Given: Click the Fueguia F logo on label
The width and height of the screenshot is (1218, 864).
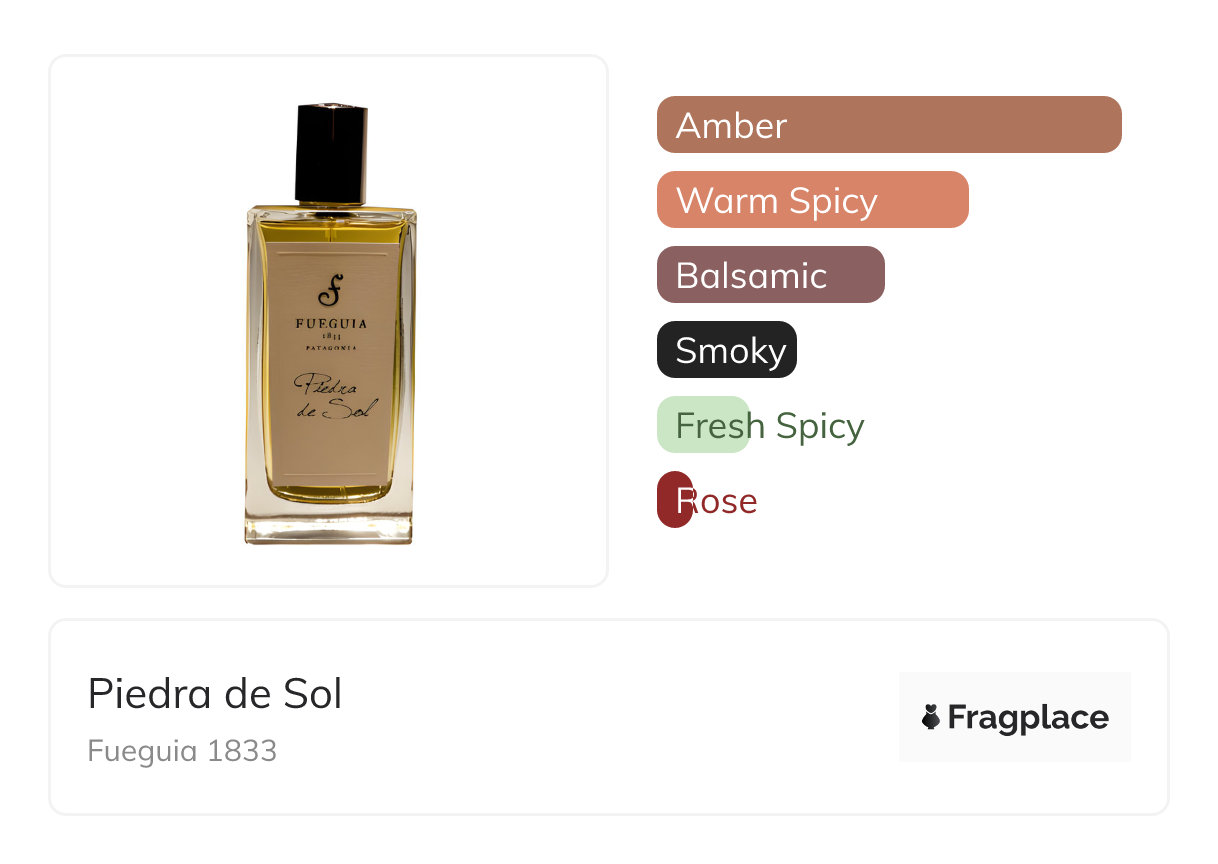Looking at the screenshot, I should pyautogui.click(x=330, y=290).
